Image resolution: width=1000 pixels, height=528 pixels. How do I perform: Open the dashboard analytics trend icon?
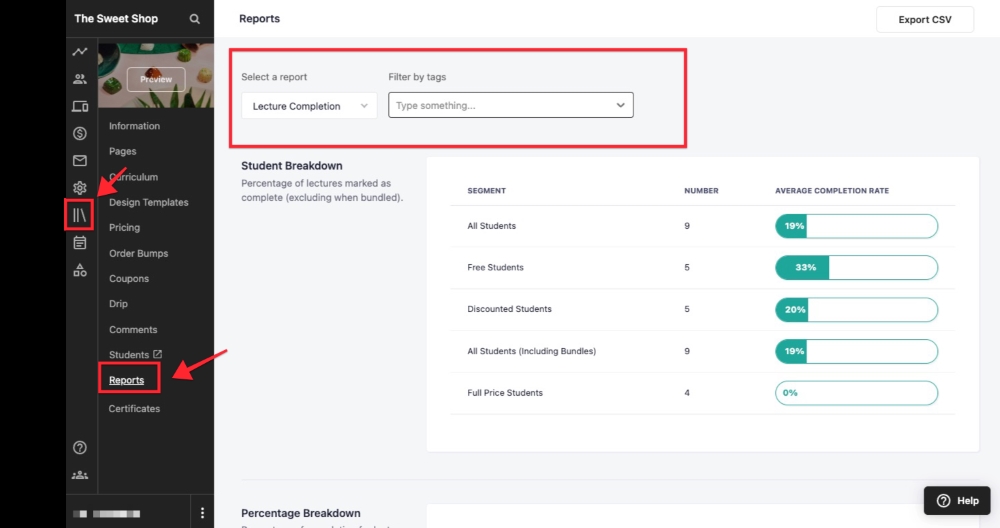tap(80, 52)
